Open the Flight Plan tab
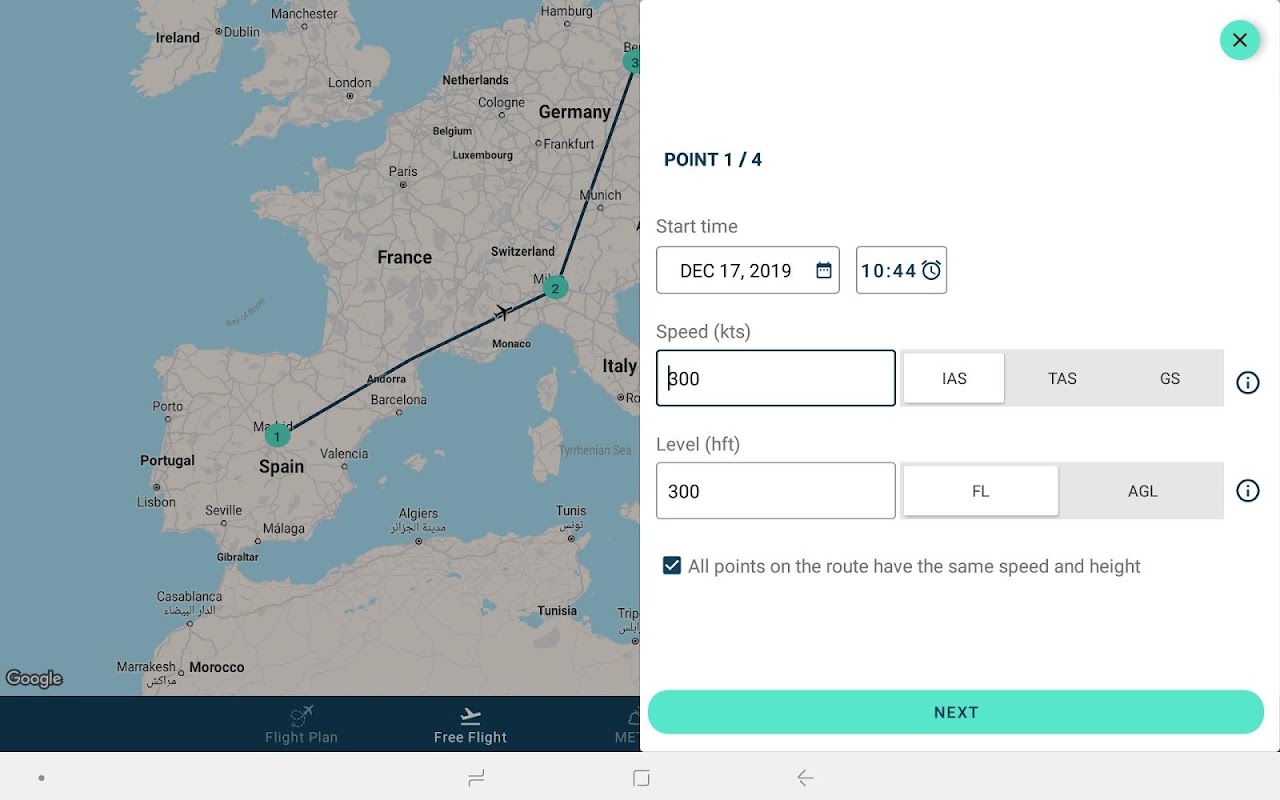Screen dimensions: 1280x800 click(x=301, y=725)
